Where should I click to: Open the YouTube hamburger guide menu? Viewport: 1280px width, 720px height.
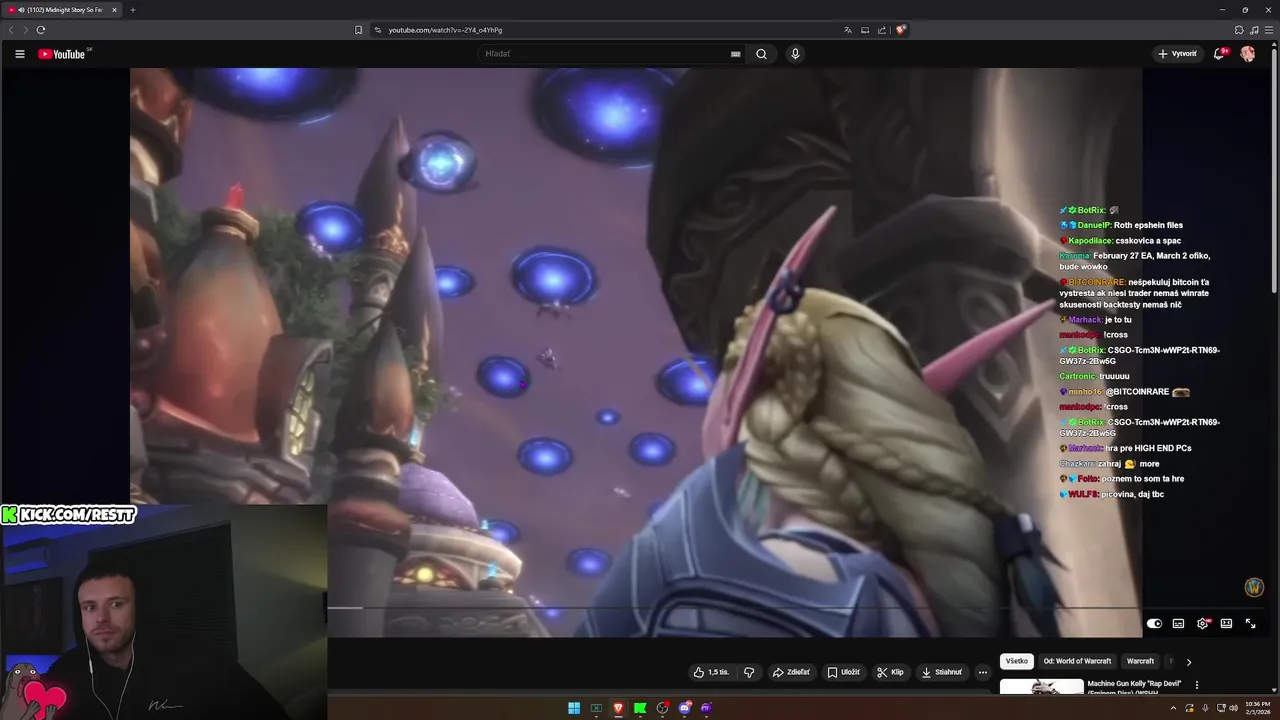20,54
